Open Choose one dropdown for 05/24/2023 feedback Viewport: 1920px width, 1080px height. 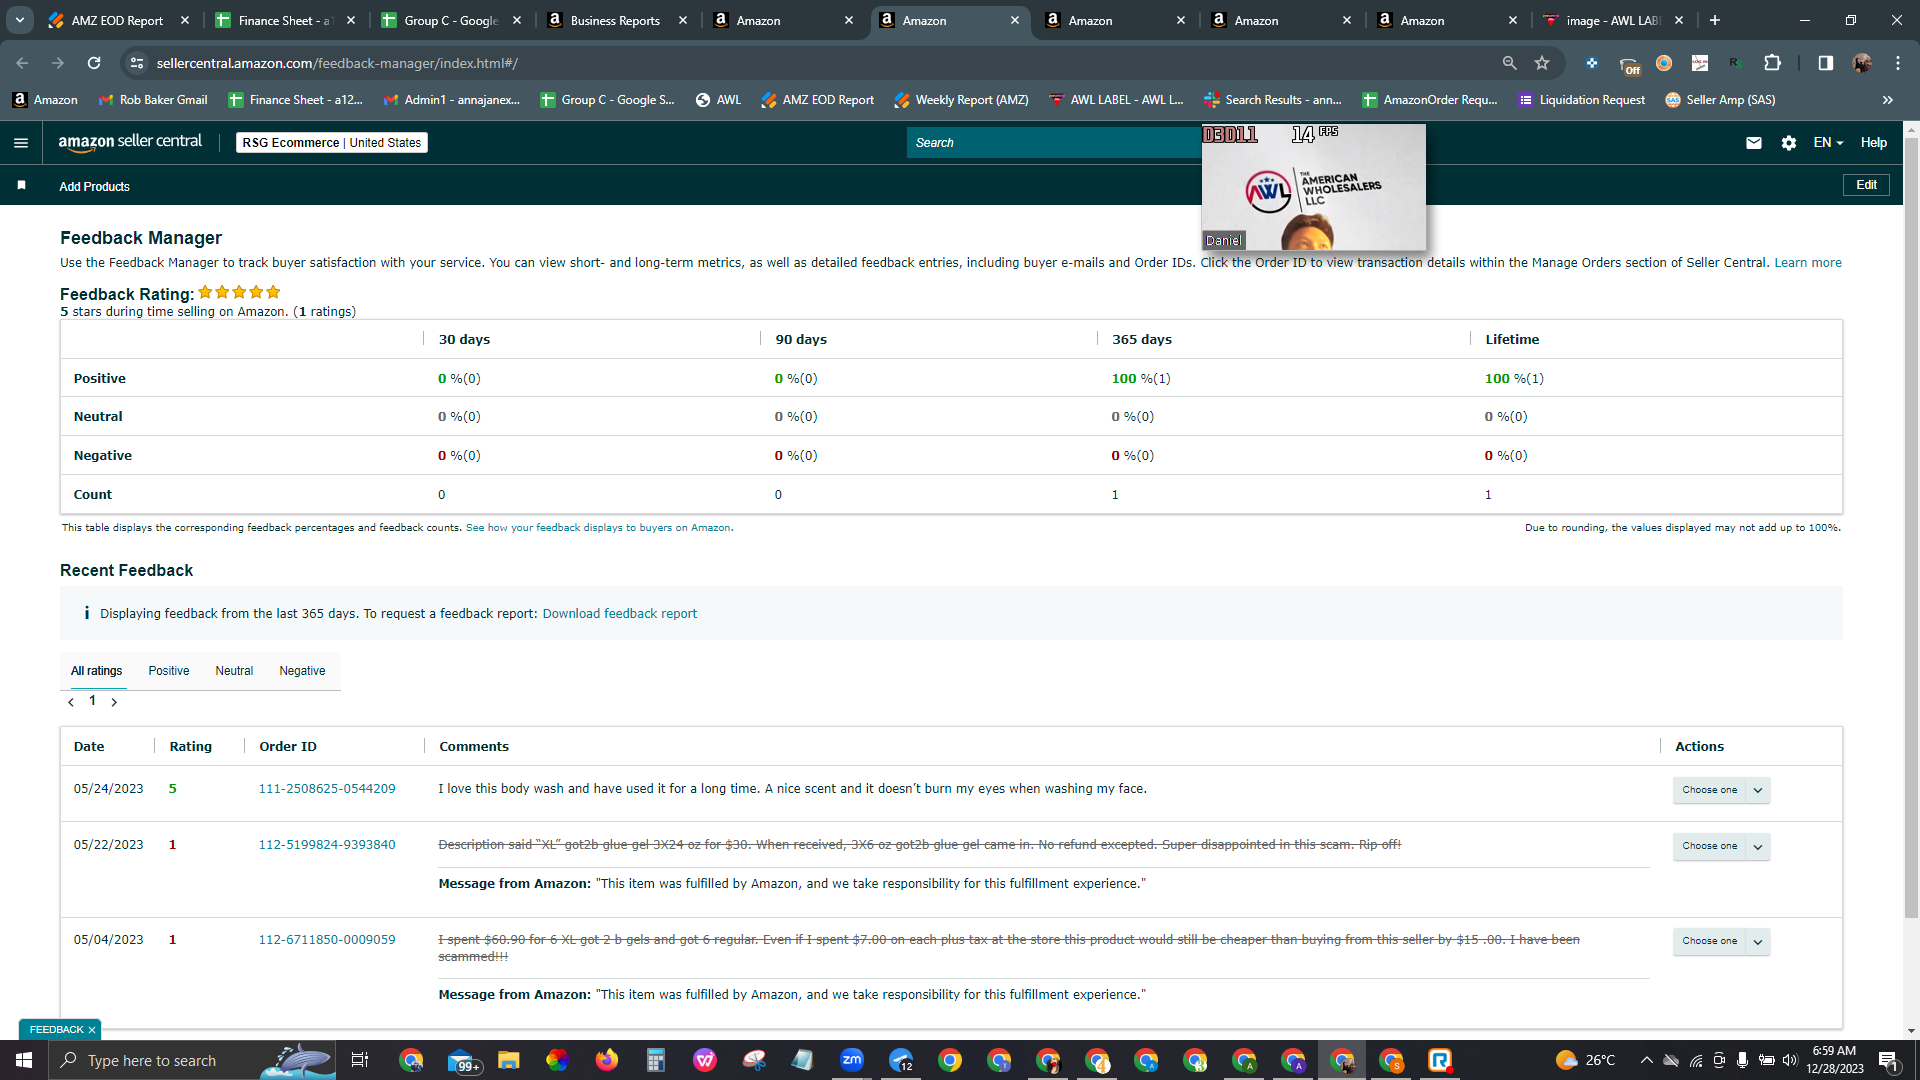click(x=1721, y=790)
